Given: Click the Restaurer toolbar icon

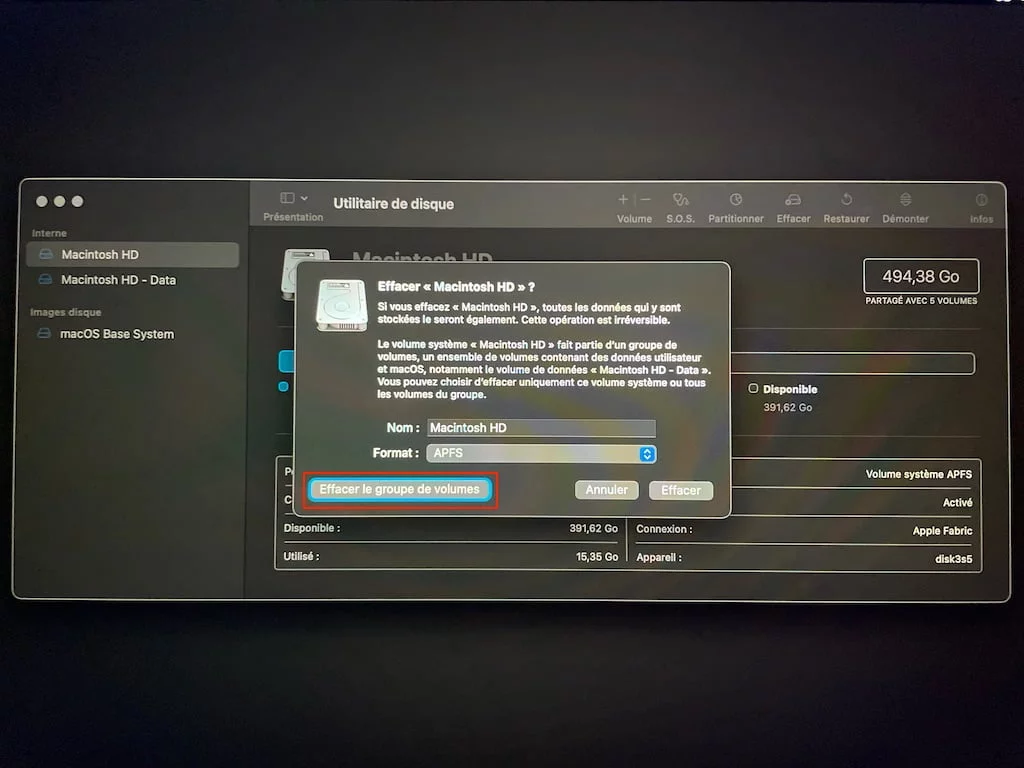Looking at the screenshot, I should click(846, 199).
